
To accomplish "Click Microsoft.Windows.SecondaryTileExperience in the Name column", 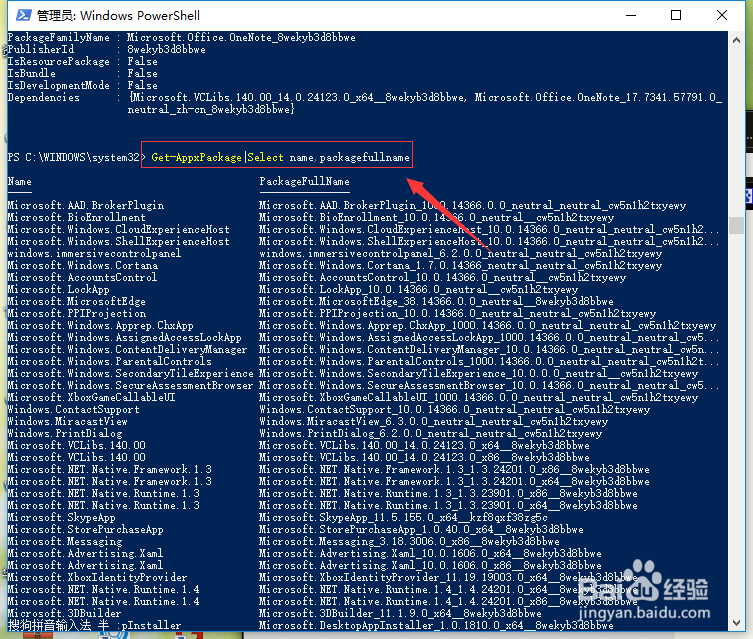I will tap(131, 374).
